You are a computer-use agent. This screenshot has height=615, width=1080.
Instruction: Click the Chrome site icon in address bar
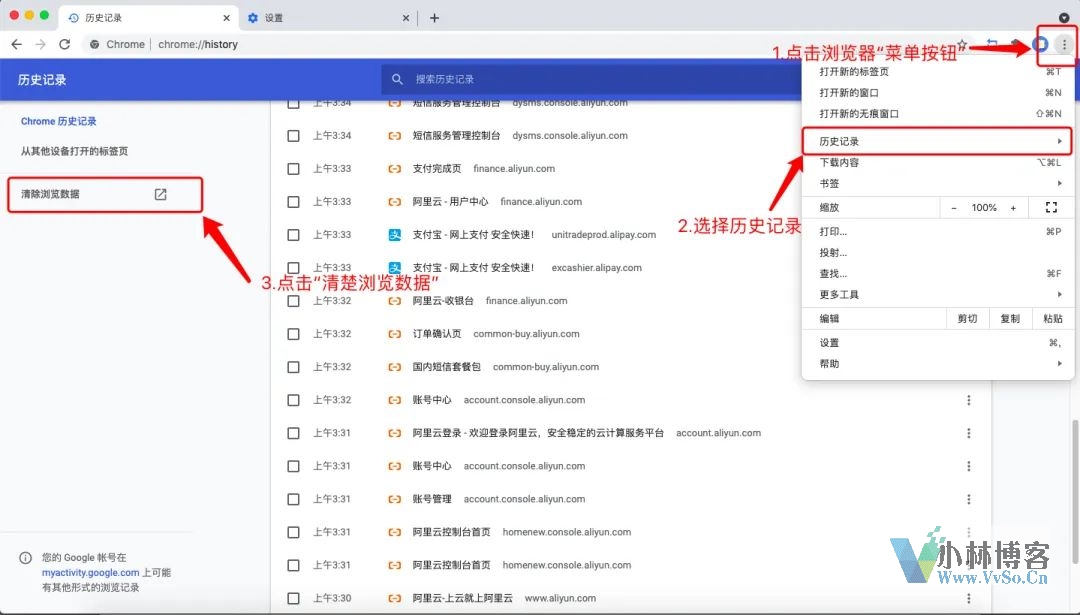[94, 44]
